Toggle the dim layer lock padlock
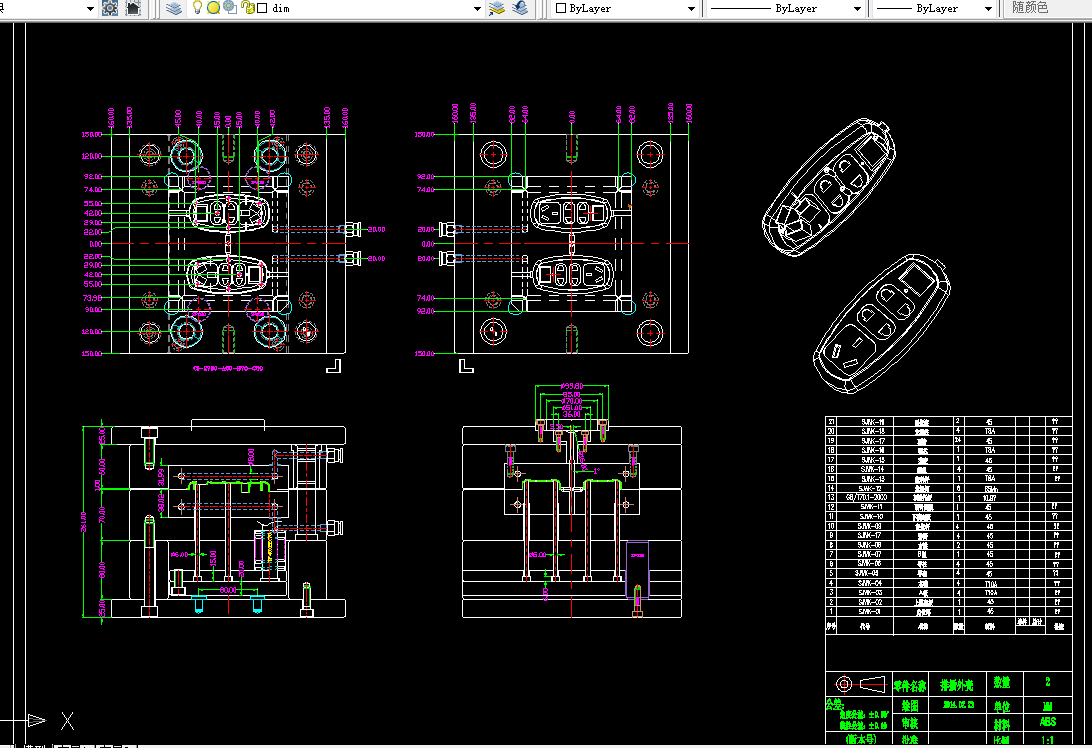The image size is (1092, 748). pyautogui.click(x=247, y=8)
